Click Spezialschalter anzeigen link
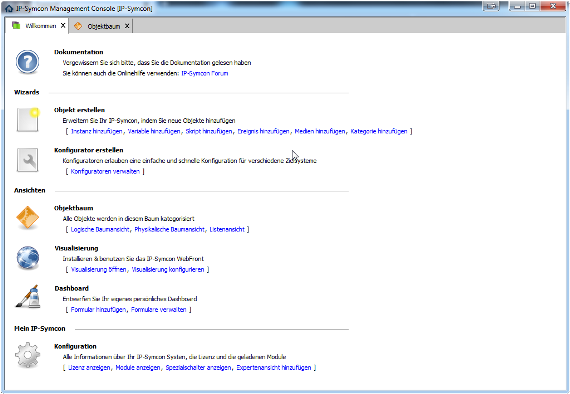Image resolution: width=570 pixels, height=394 pixels. tap(198, 367)
